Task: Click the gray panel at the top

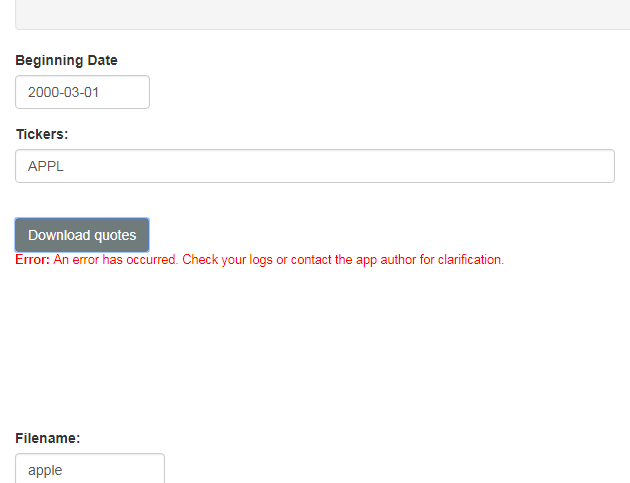Action: (x=323, y=14)
